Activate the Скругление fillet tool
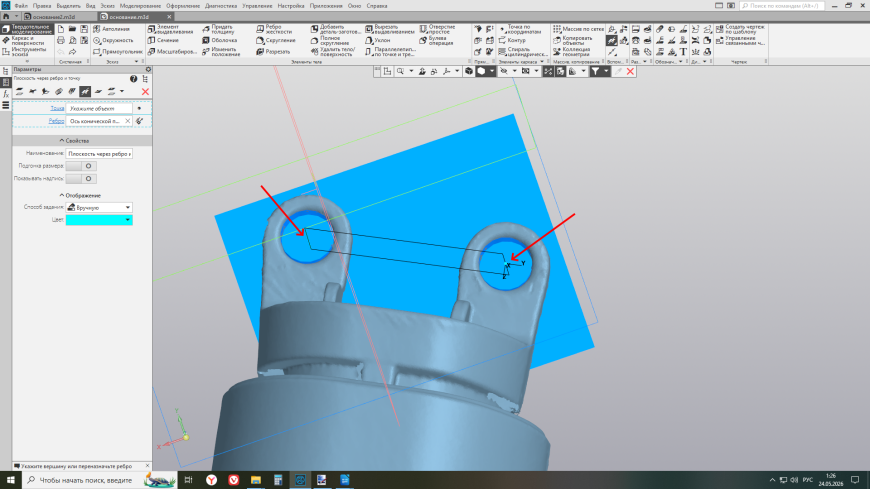Image resolution: width=870 pixels, height=489 pixels. coord(276,41)
